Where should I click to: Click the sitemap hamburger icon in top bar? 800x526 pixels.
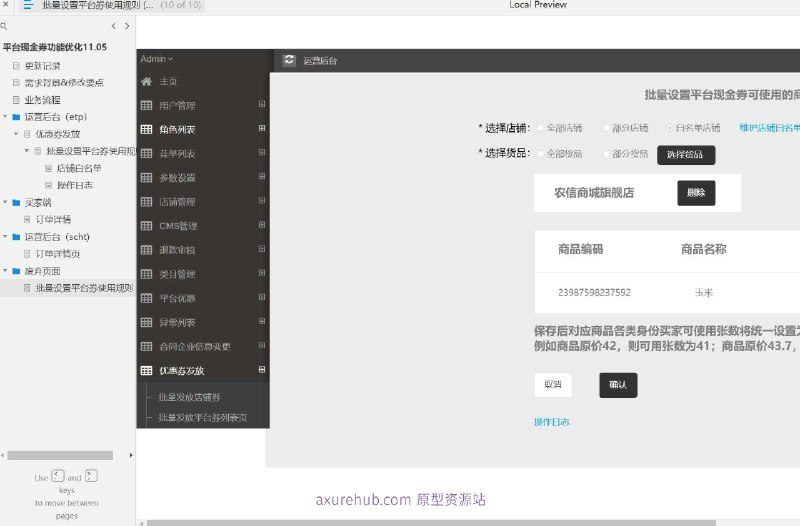[x=28, y=5]
